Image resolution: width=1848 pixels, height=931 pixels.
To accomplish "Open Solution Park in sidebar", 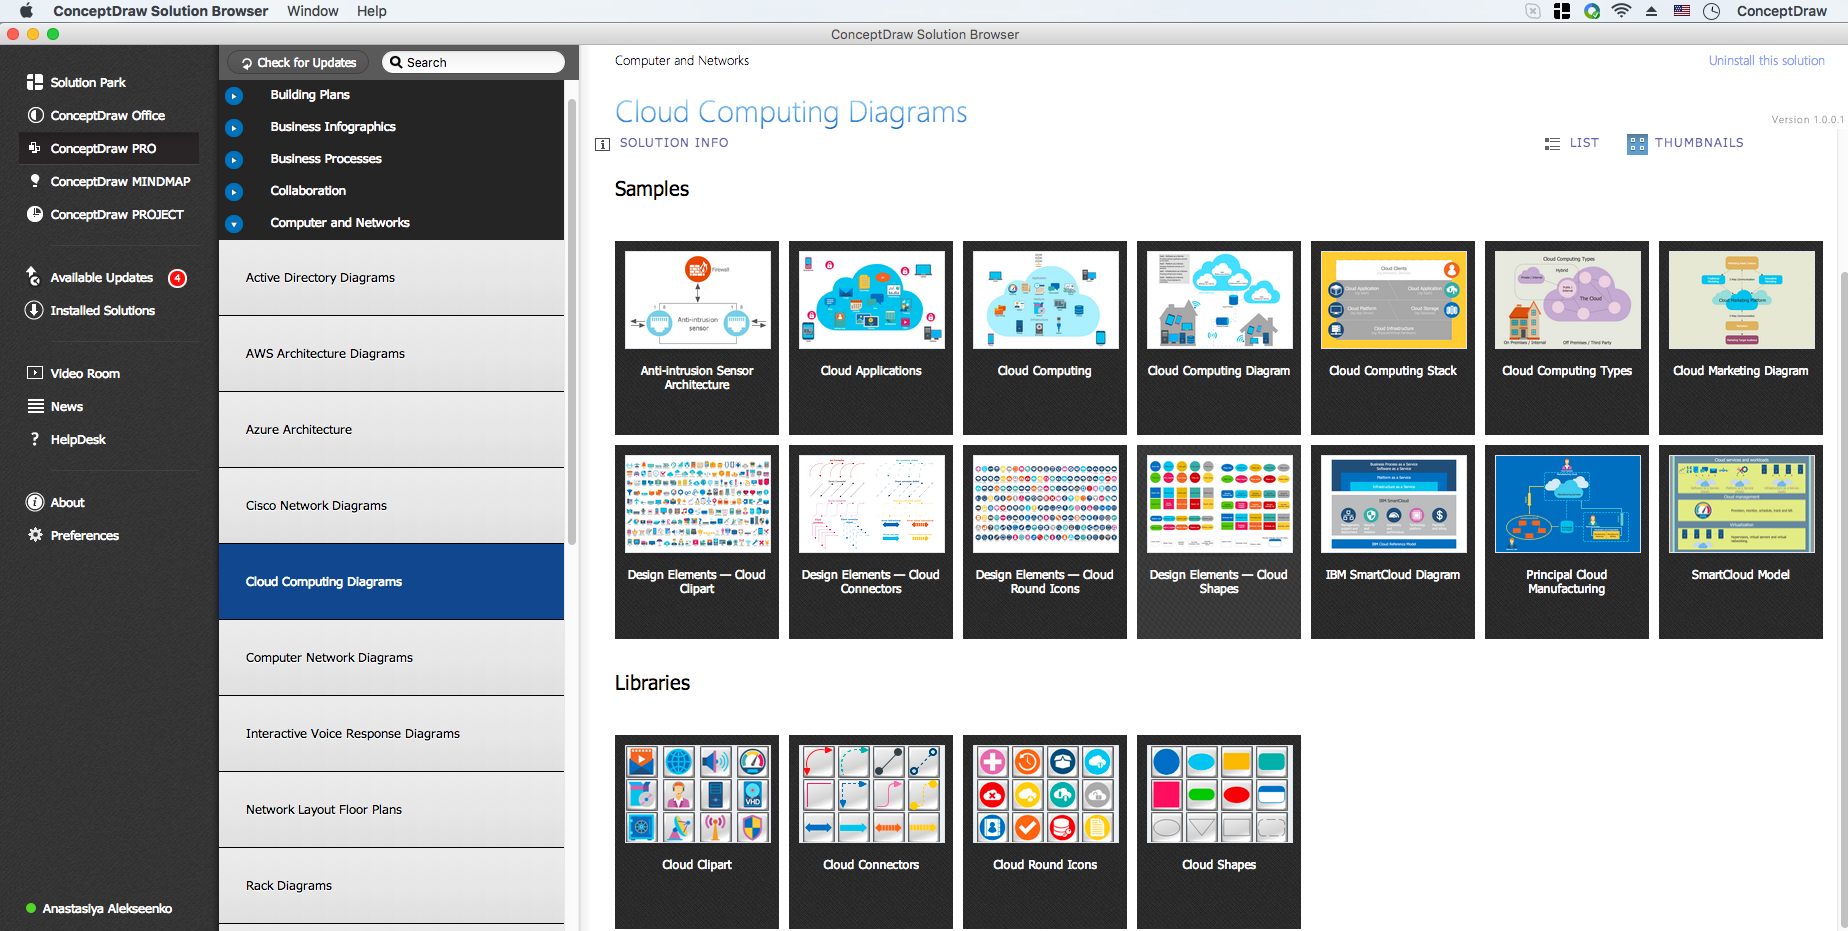I will point(88,82).
